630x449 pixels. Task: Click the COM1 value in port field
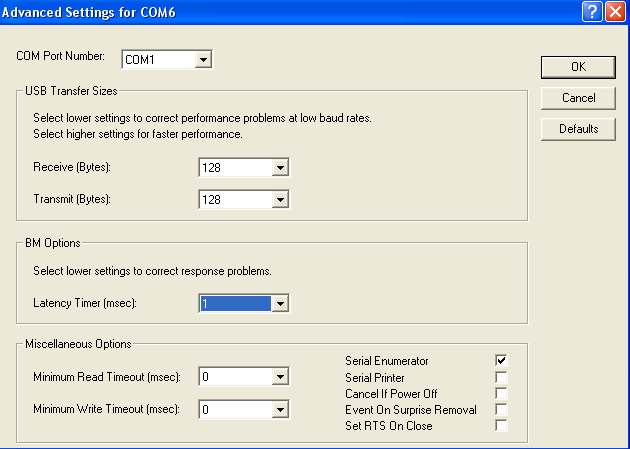click(x=157, y=60)
